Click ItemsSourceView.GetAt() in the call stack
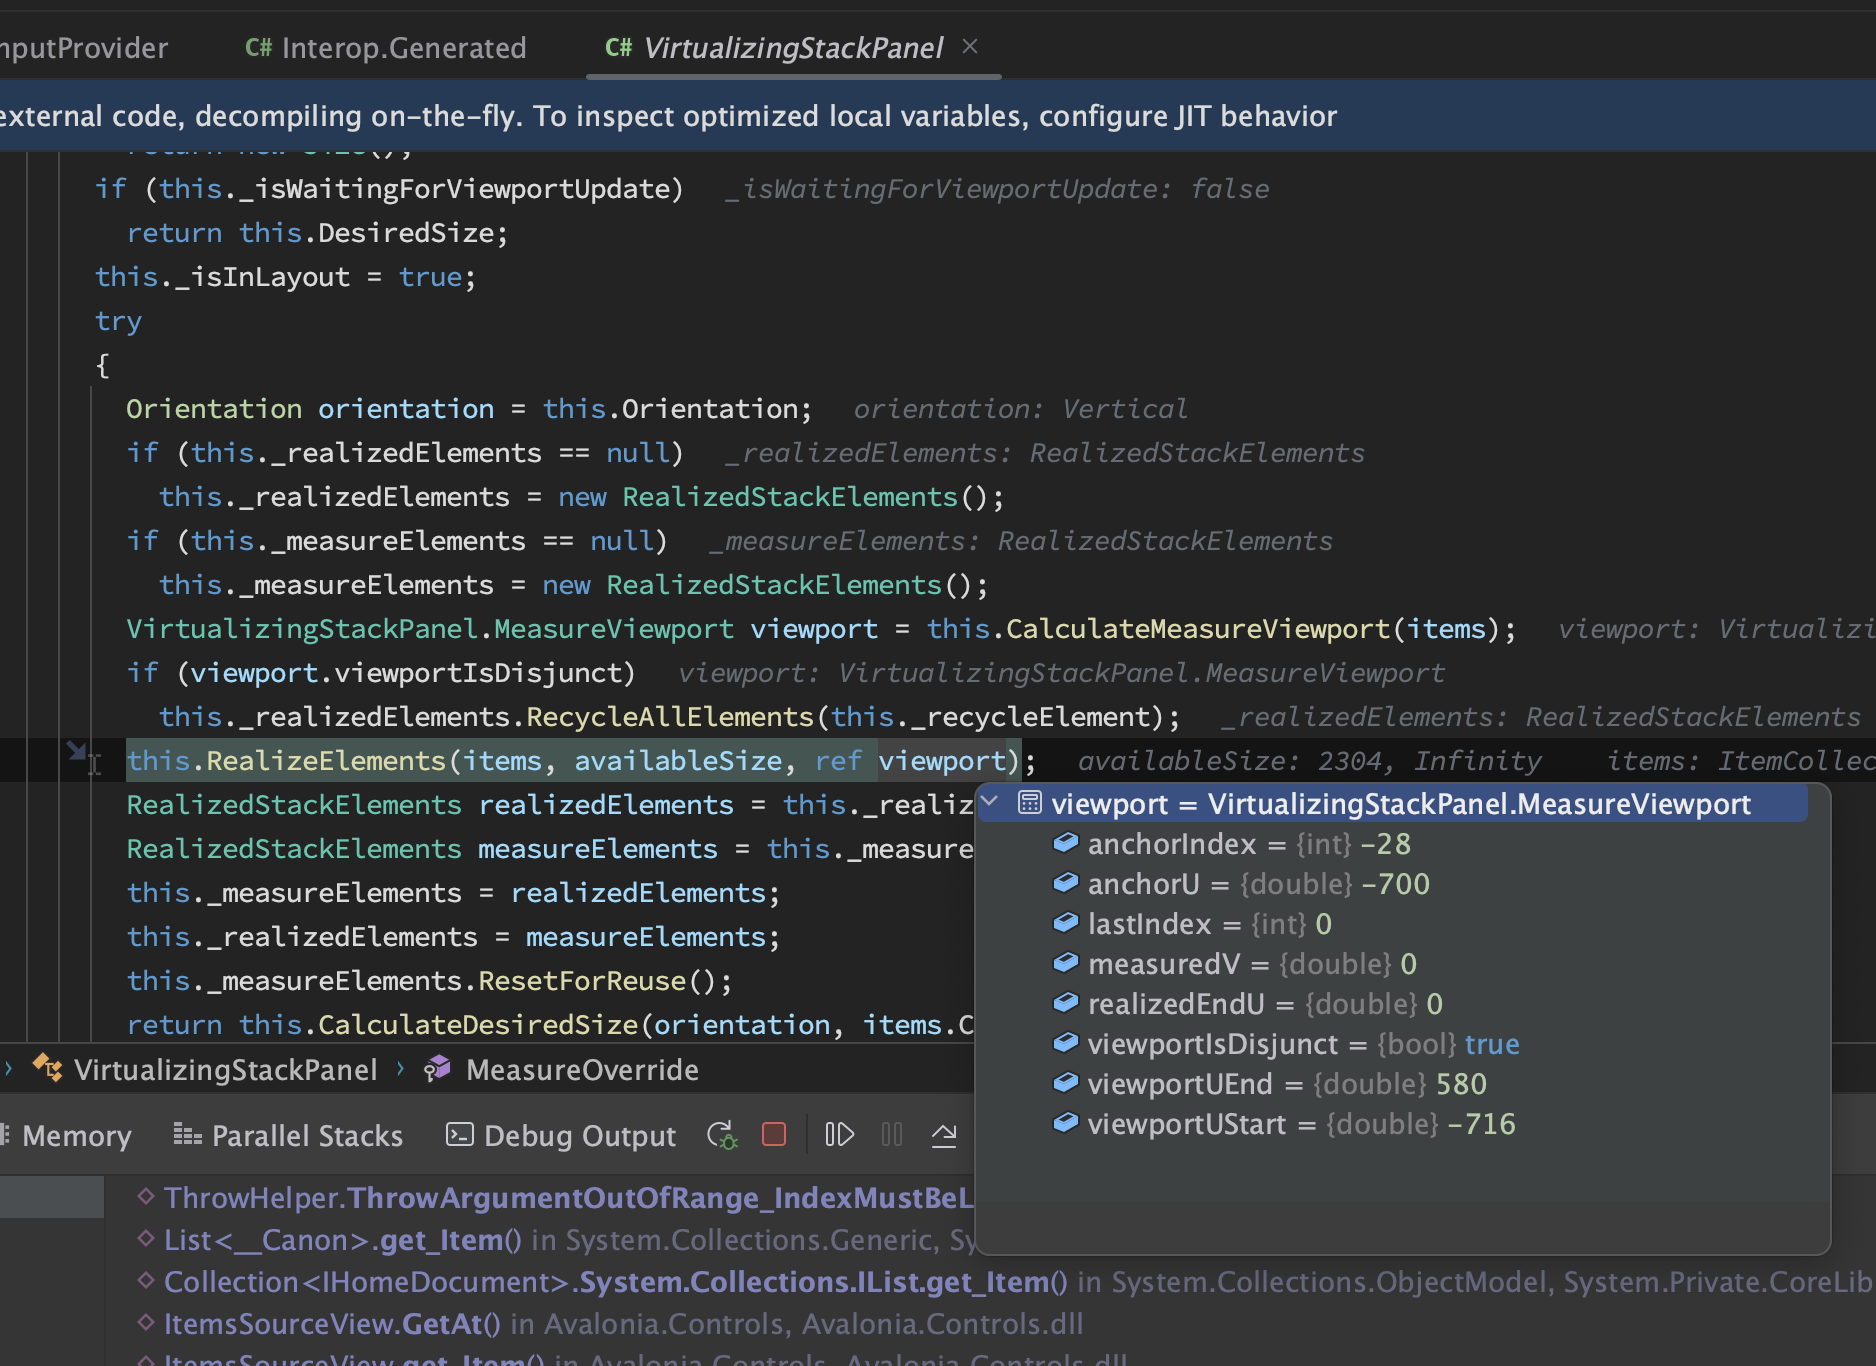The width and height of the screenshot is (1876, 1366). click(330, 1323)
